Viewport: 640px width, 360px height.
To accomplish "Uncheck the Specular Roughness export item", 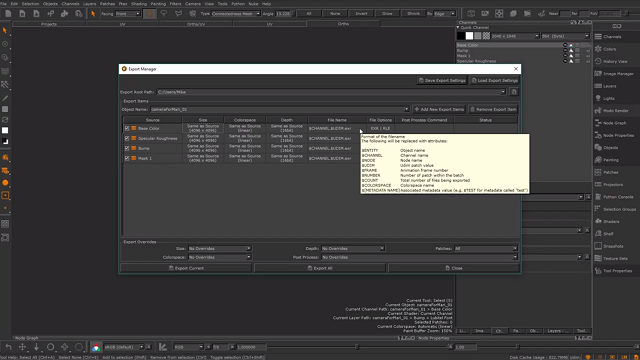I will tap(127, 138).
